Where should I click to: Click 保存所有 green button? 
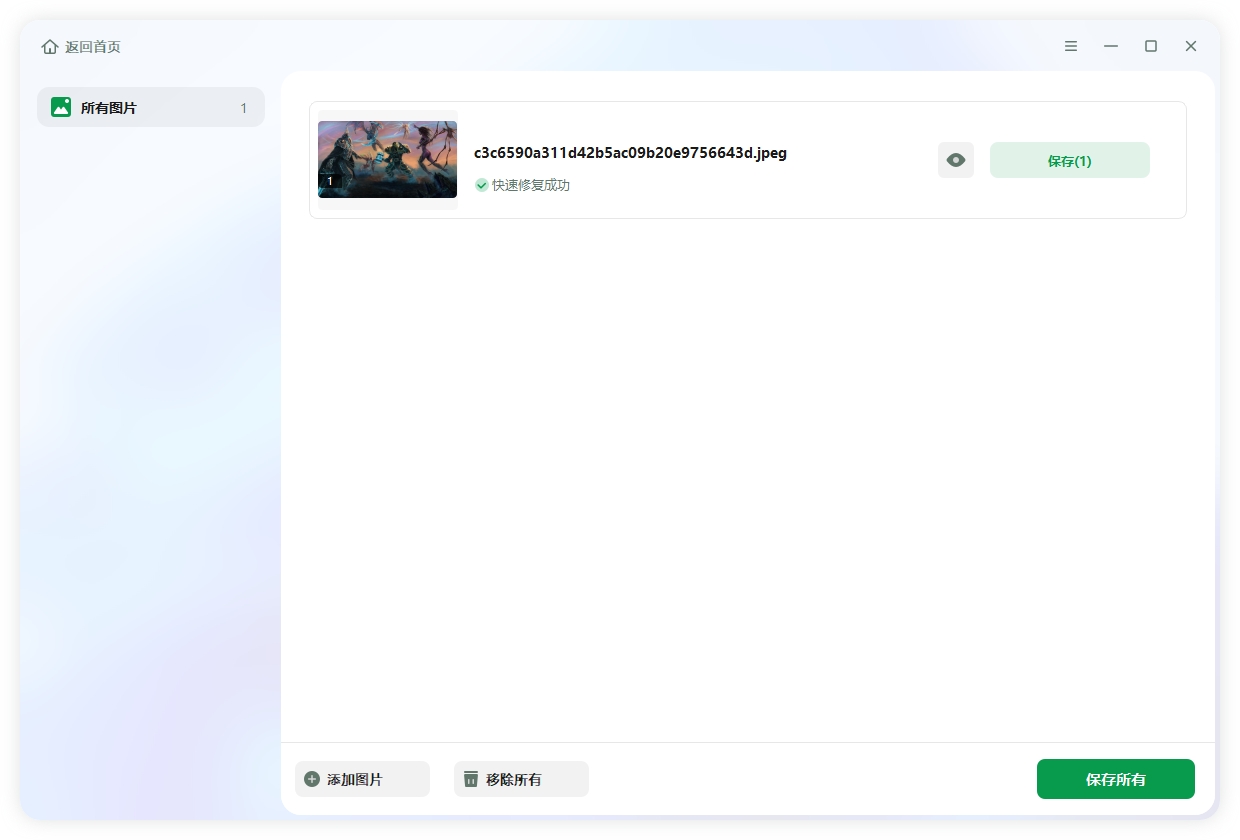tap(1116, 779)
